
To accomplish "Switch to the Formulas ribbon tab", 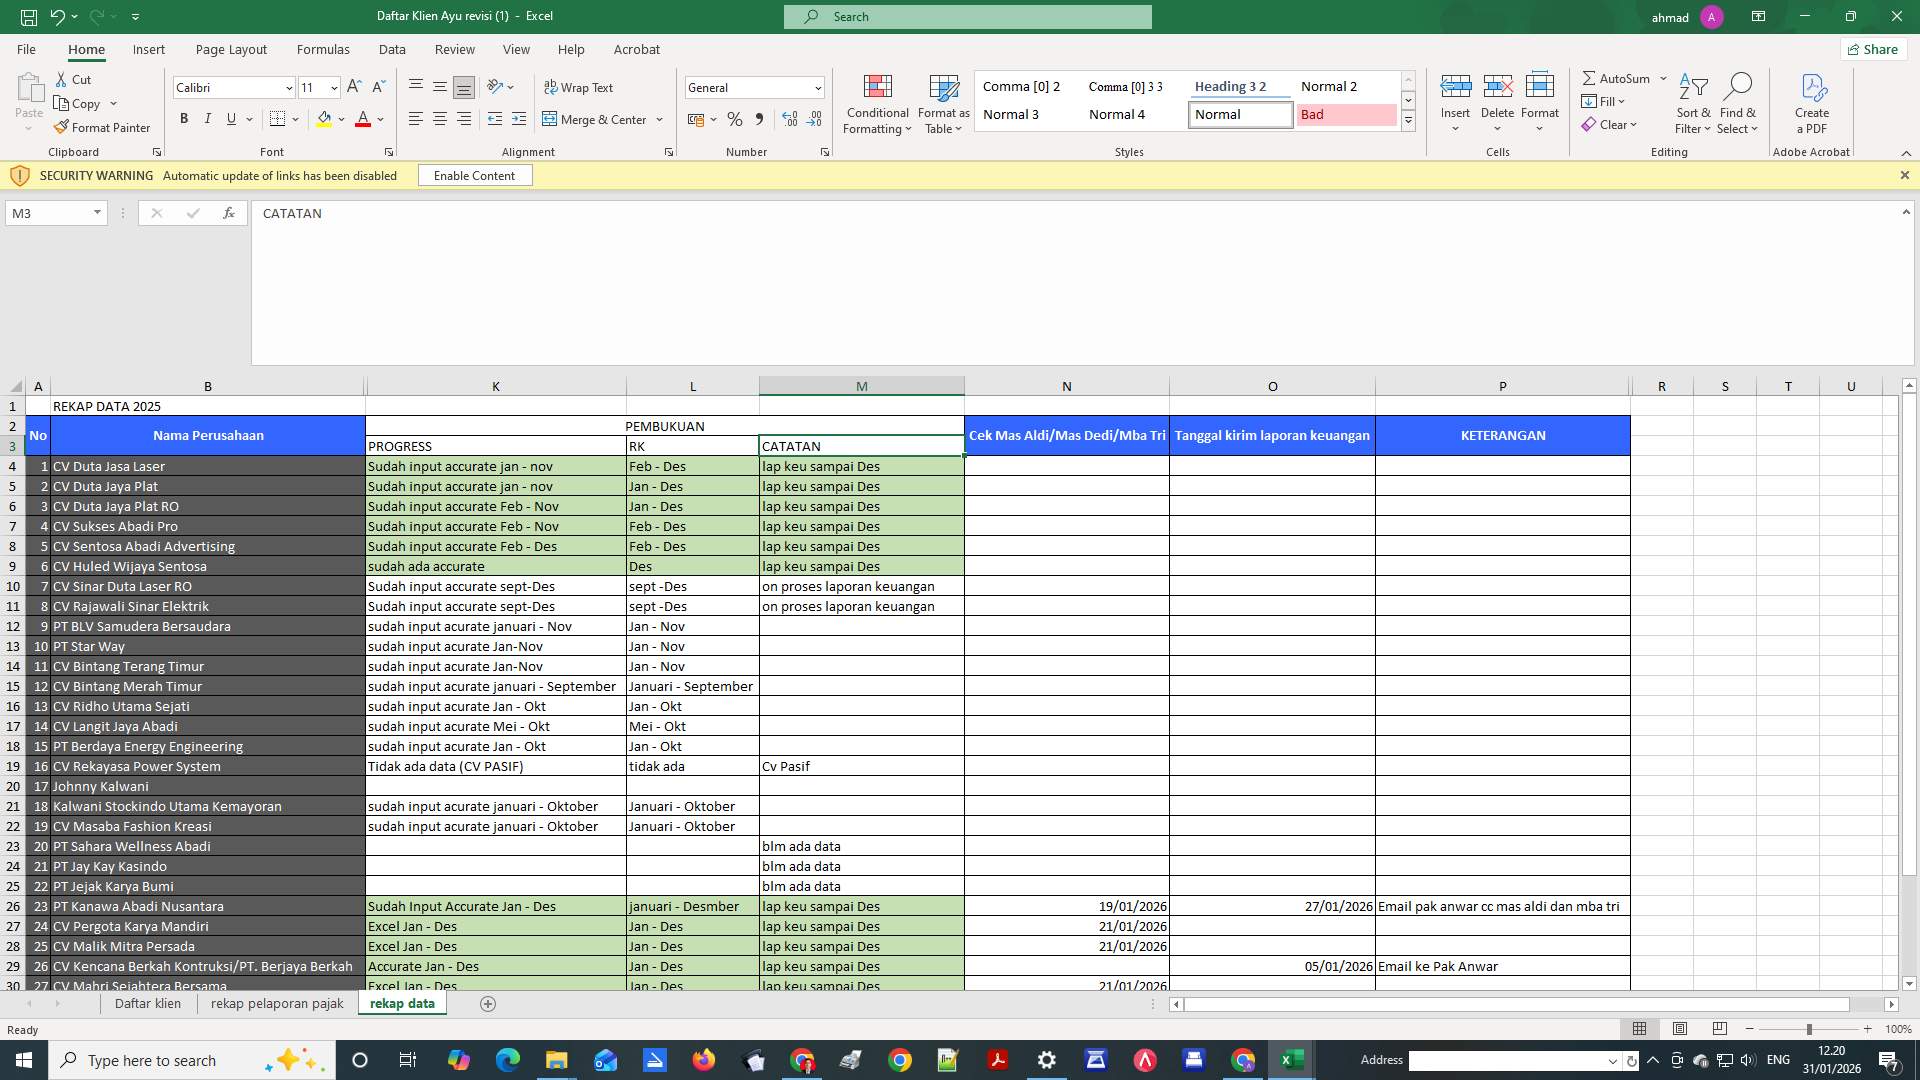I will (x=323, y=49).
